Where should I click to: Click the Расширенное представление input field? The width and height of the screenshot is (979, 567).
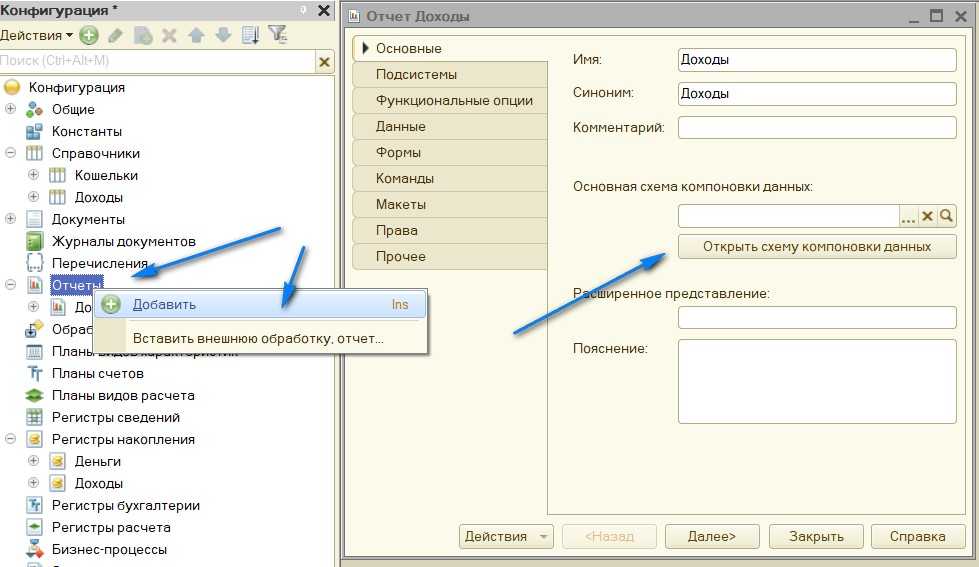[817, 317]
